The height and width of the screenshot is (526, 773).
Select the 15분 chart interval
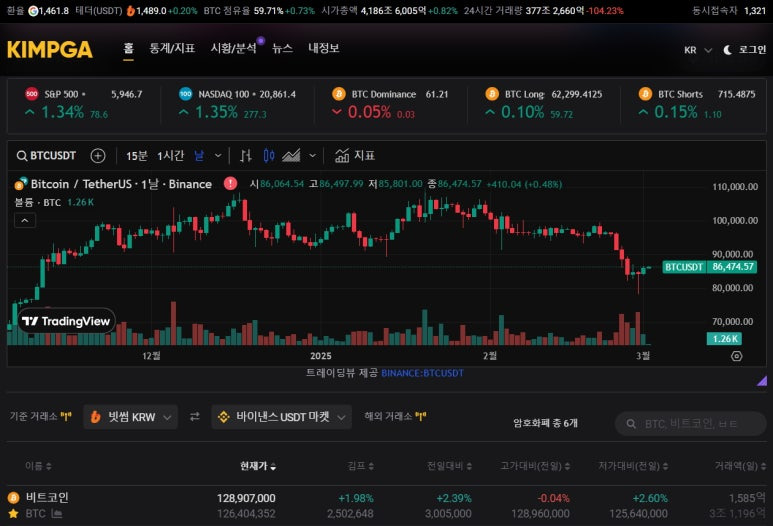click(137, 156)
